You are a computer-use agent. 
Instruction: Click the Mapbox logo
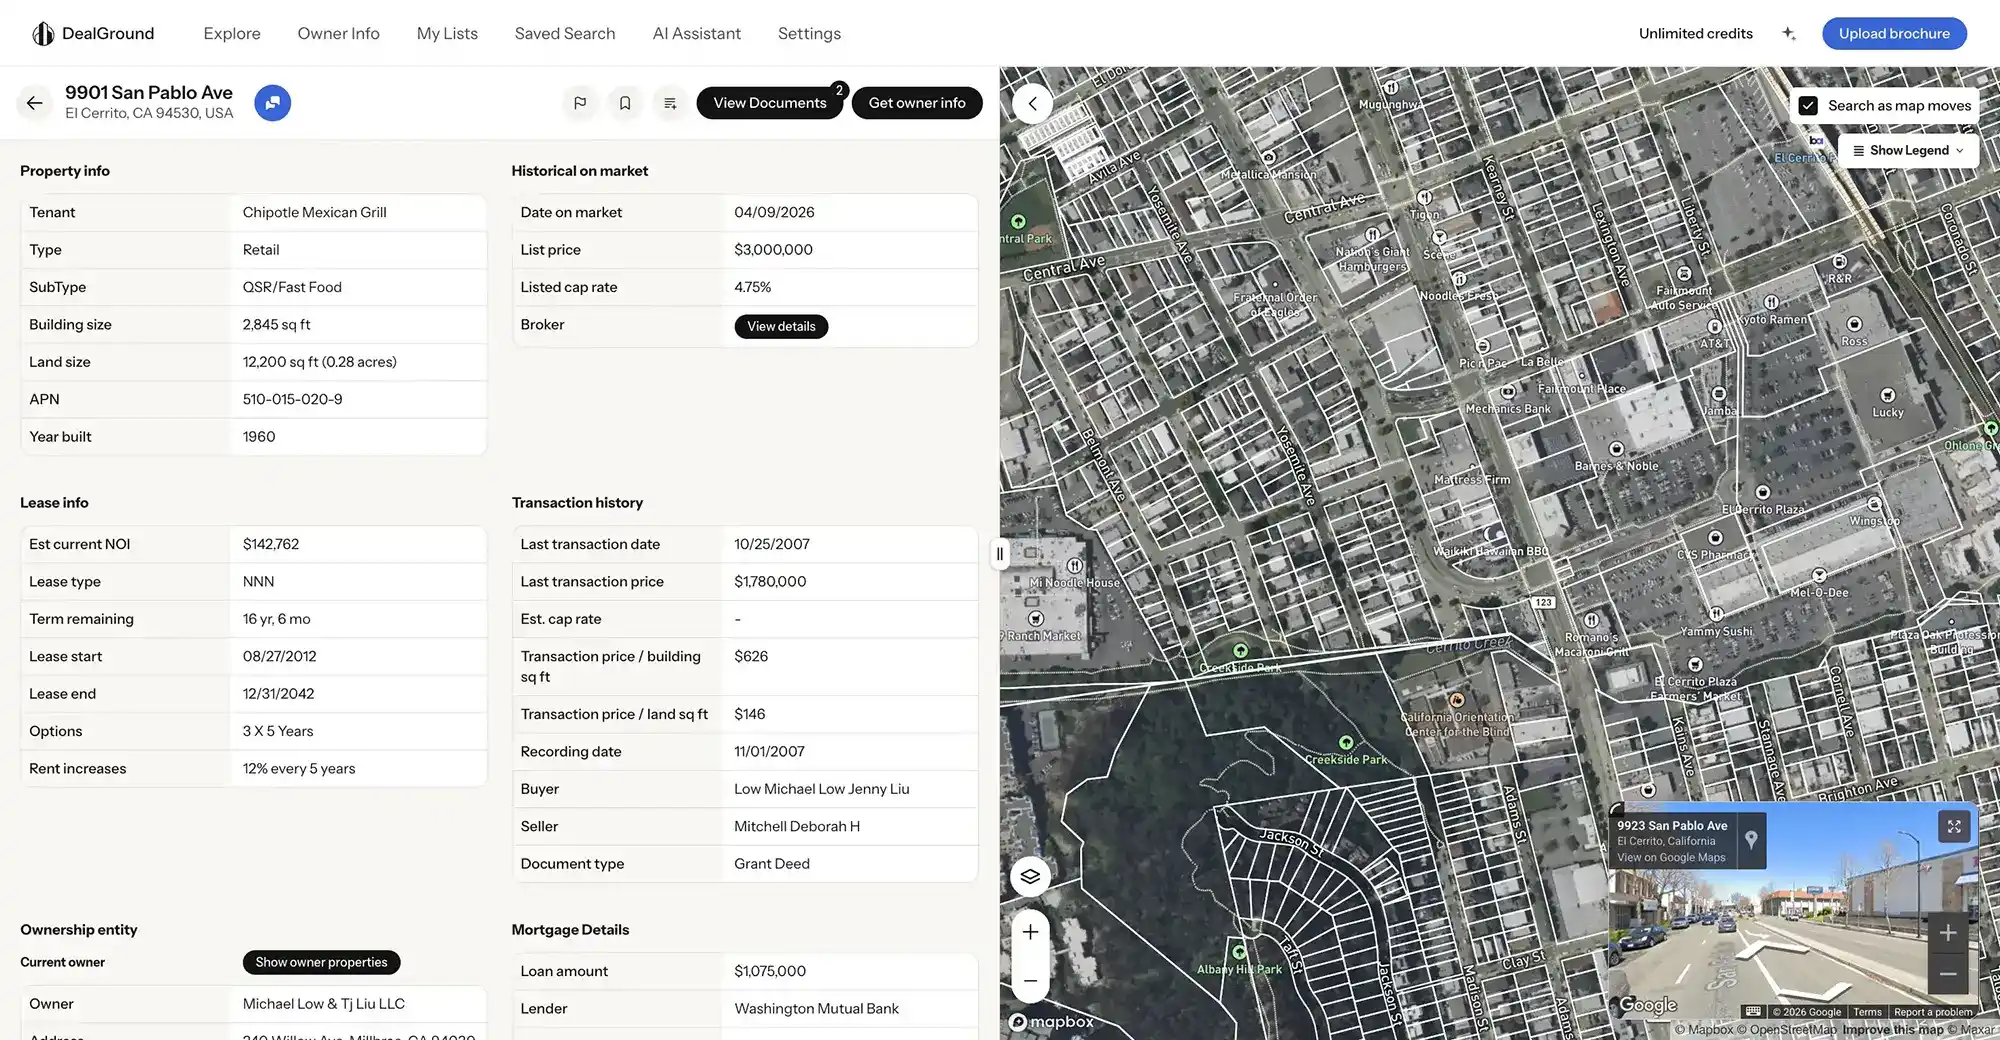coord(1051,1022)
